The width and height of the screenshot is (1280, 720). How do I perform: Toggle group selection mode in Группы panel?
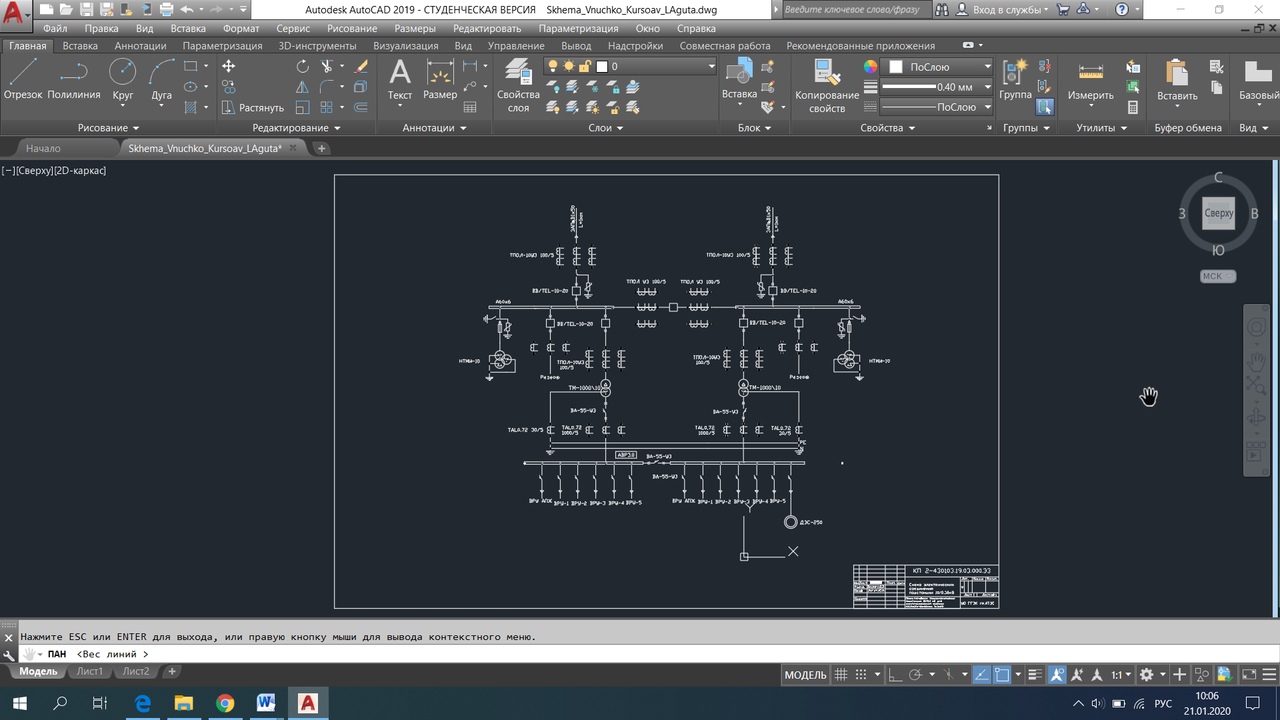pos(1044,107)
